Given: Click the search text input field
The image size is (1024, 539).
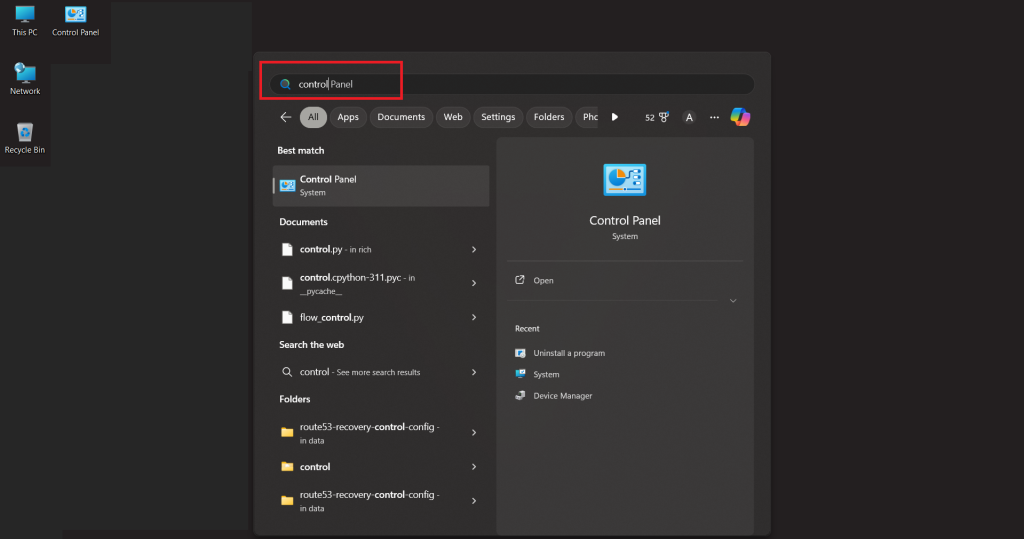Looking at the screenshot, I should click(512, 84).
